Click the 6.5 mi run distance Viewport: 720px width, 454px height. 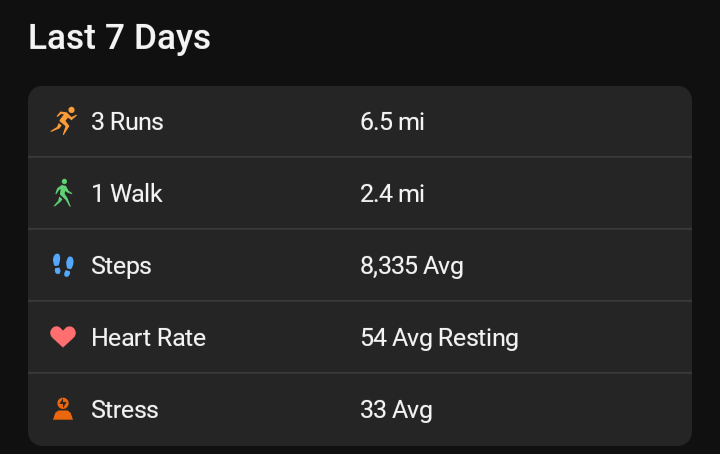point(392,121)
